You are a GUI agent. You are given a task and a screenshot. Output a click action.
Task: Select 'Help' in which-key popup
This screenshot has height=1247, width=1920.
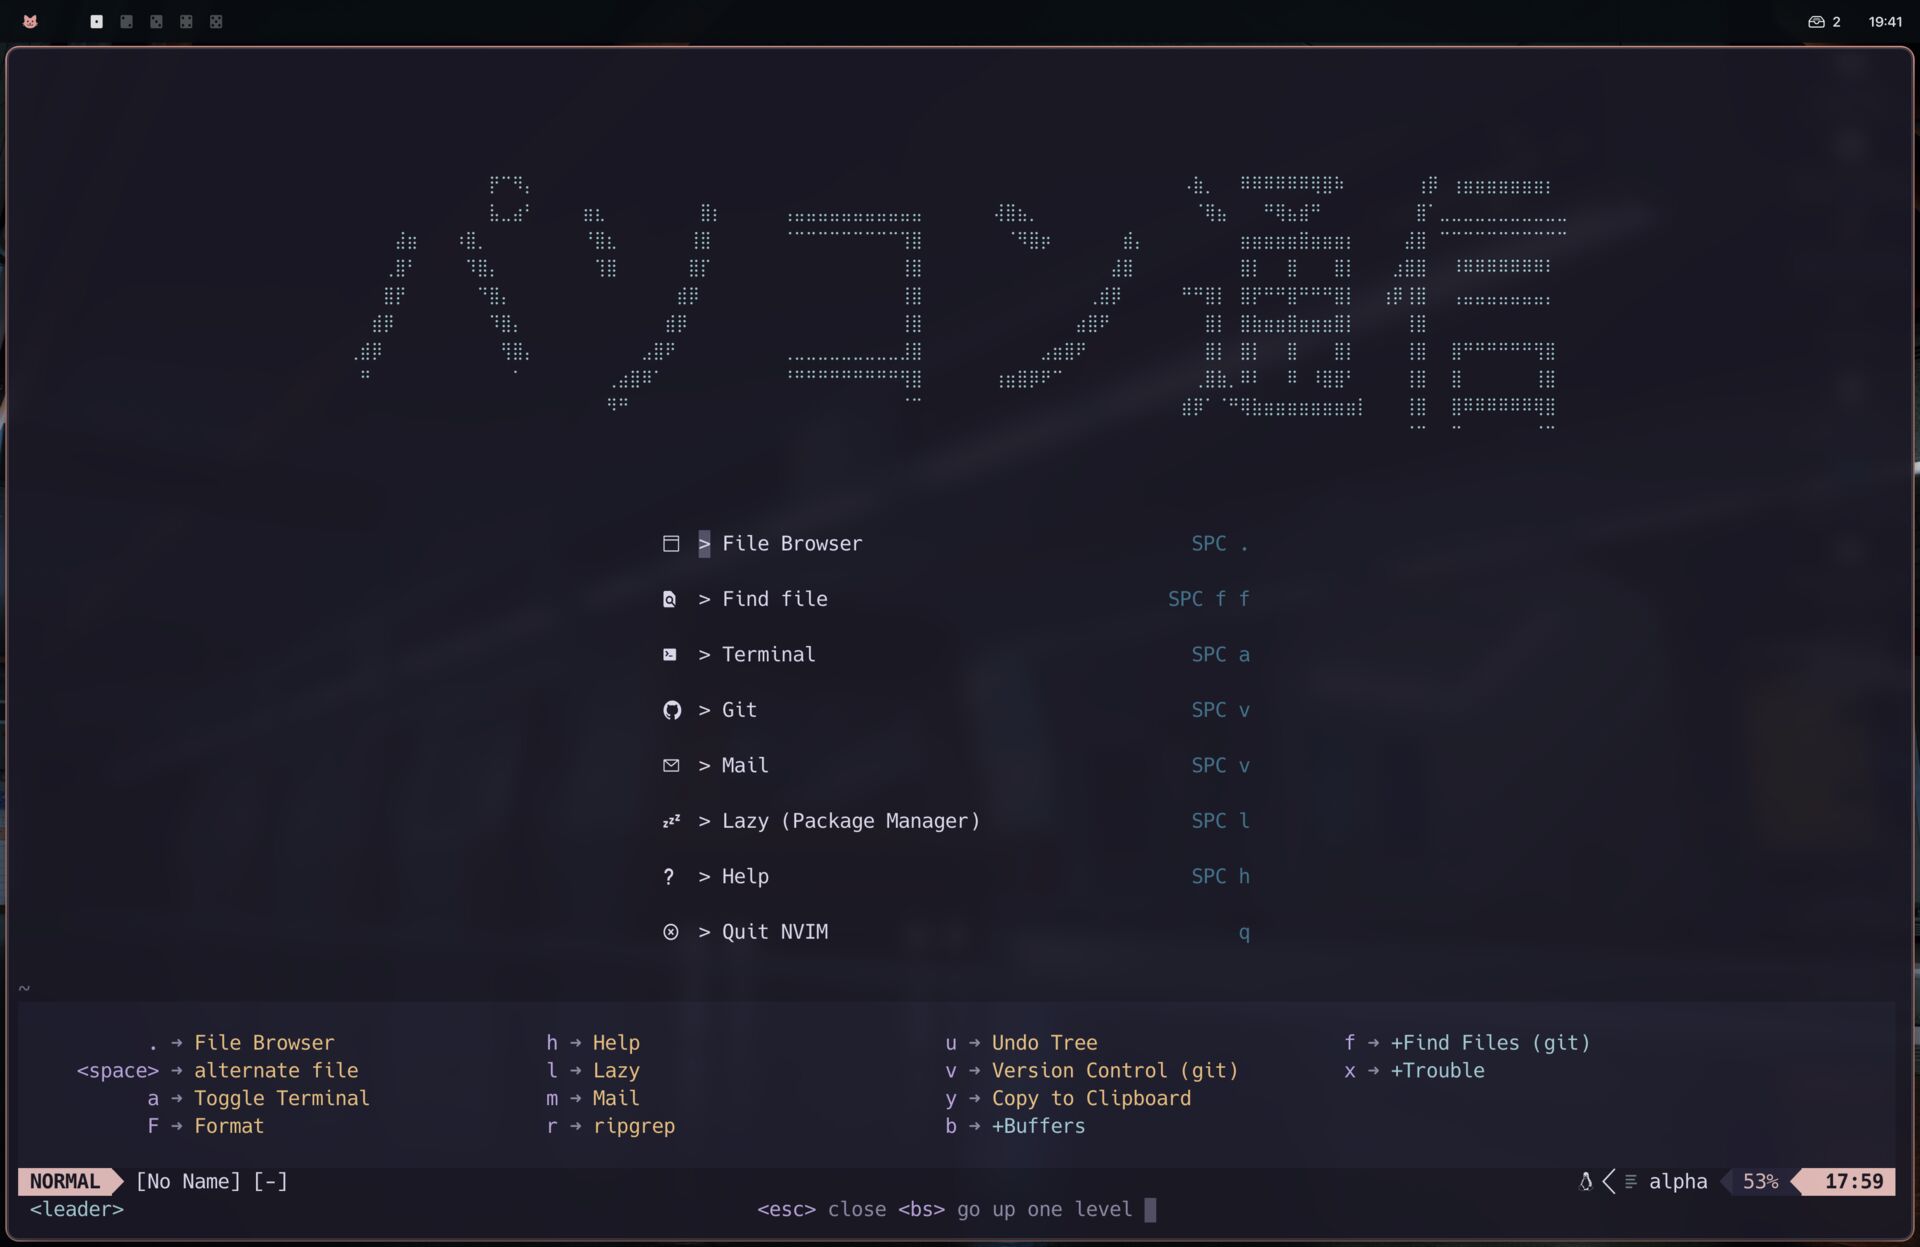tap(616, 1043)
